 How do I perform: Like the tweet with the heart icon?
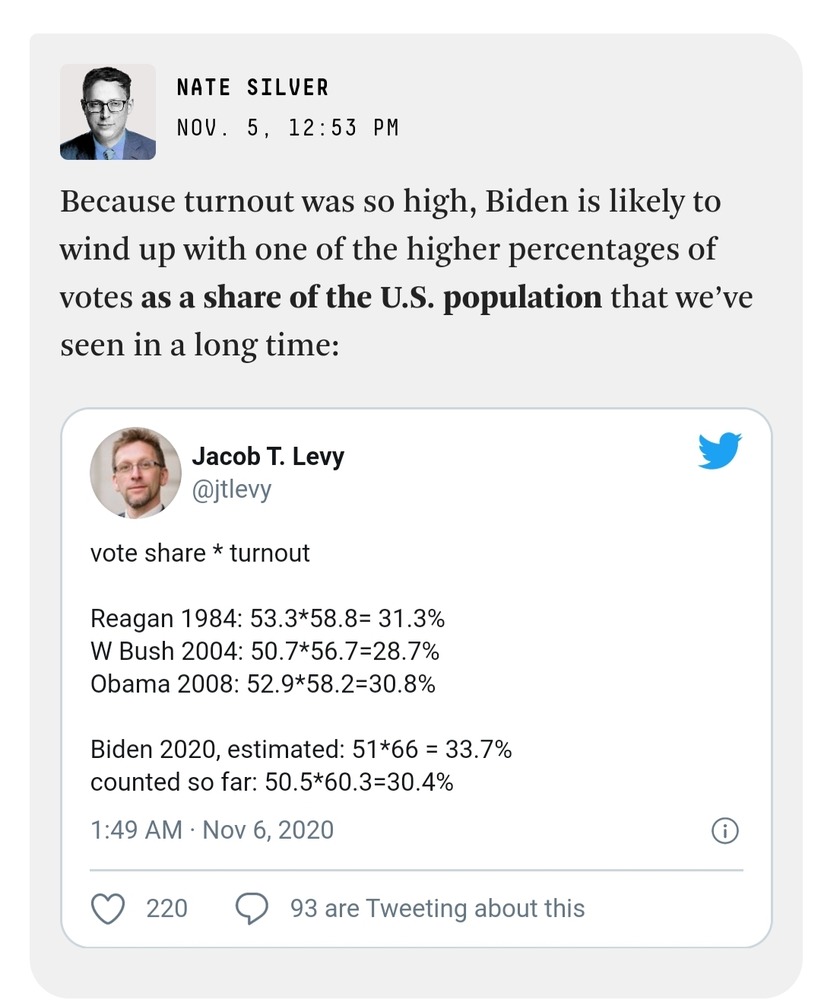click(x=107, y=908)
